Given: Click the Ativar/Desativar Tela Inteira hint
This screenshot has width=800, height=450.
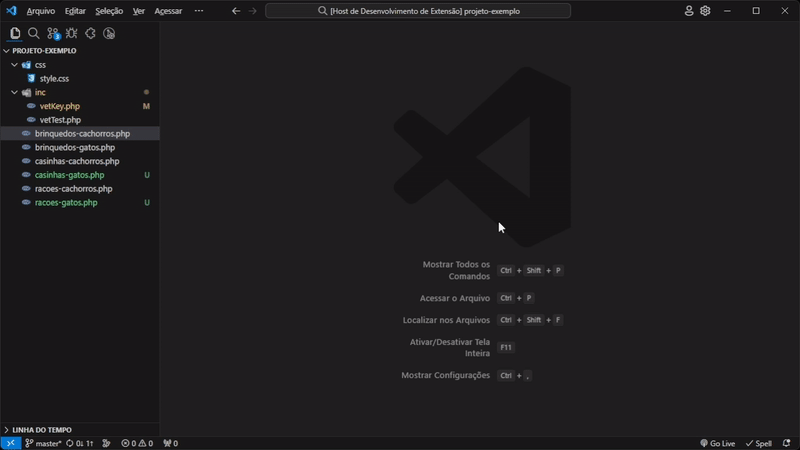Looking at the screenshot, I should [x=449, y=347].
